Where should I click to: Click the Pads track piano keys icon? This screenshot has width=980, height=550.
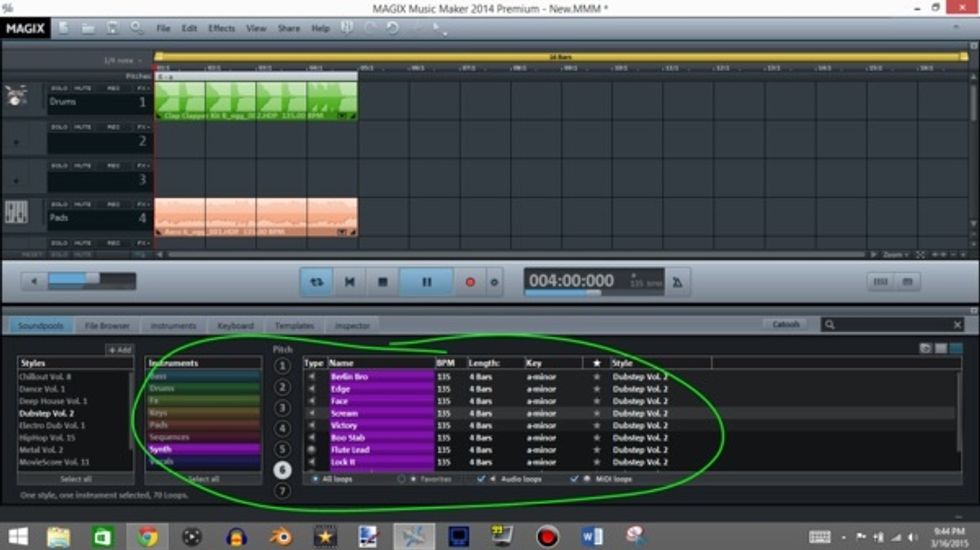point(16,211)
